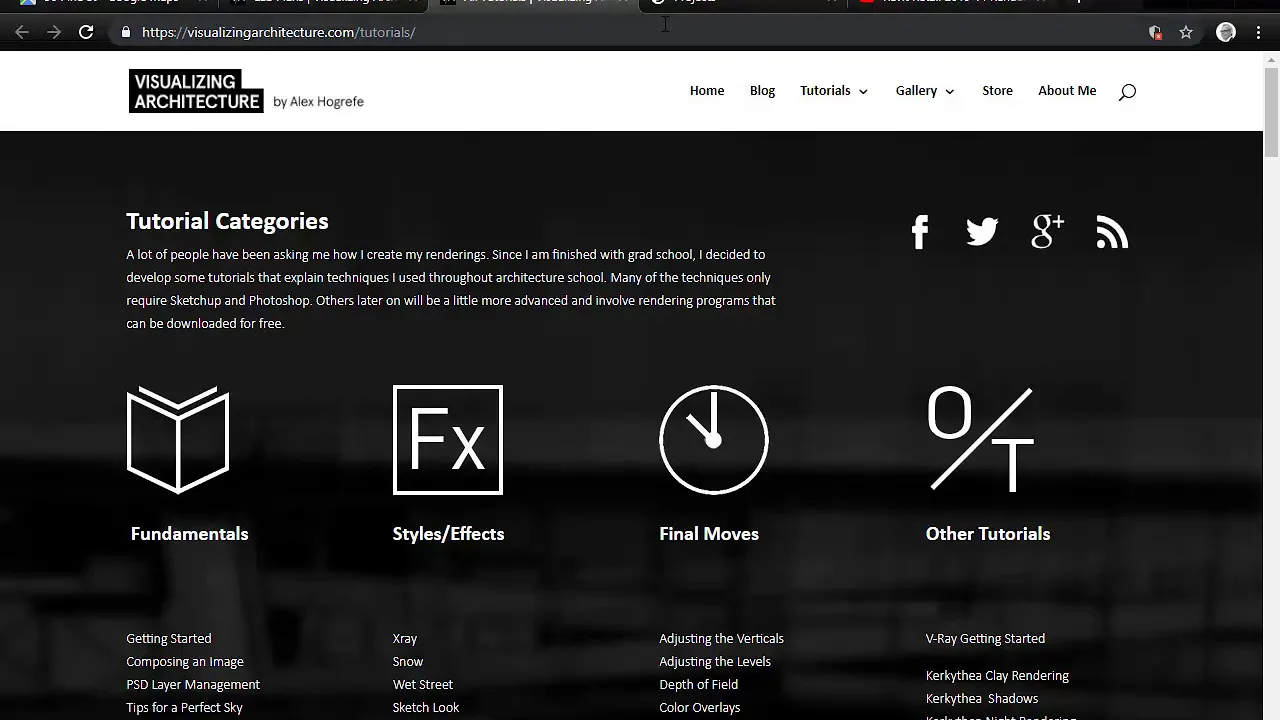This screenshot has height=720, width=1280.
Task: Open Tips for a Perfect Sky
Action: [184, 707]
